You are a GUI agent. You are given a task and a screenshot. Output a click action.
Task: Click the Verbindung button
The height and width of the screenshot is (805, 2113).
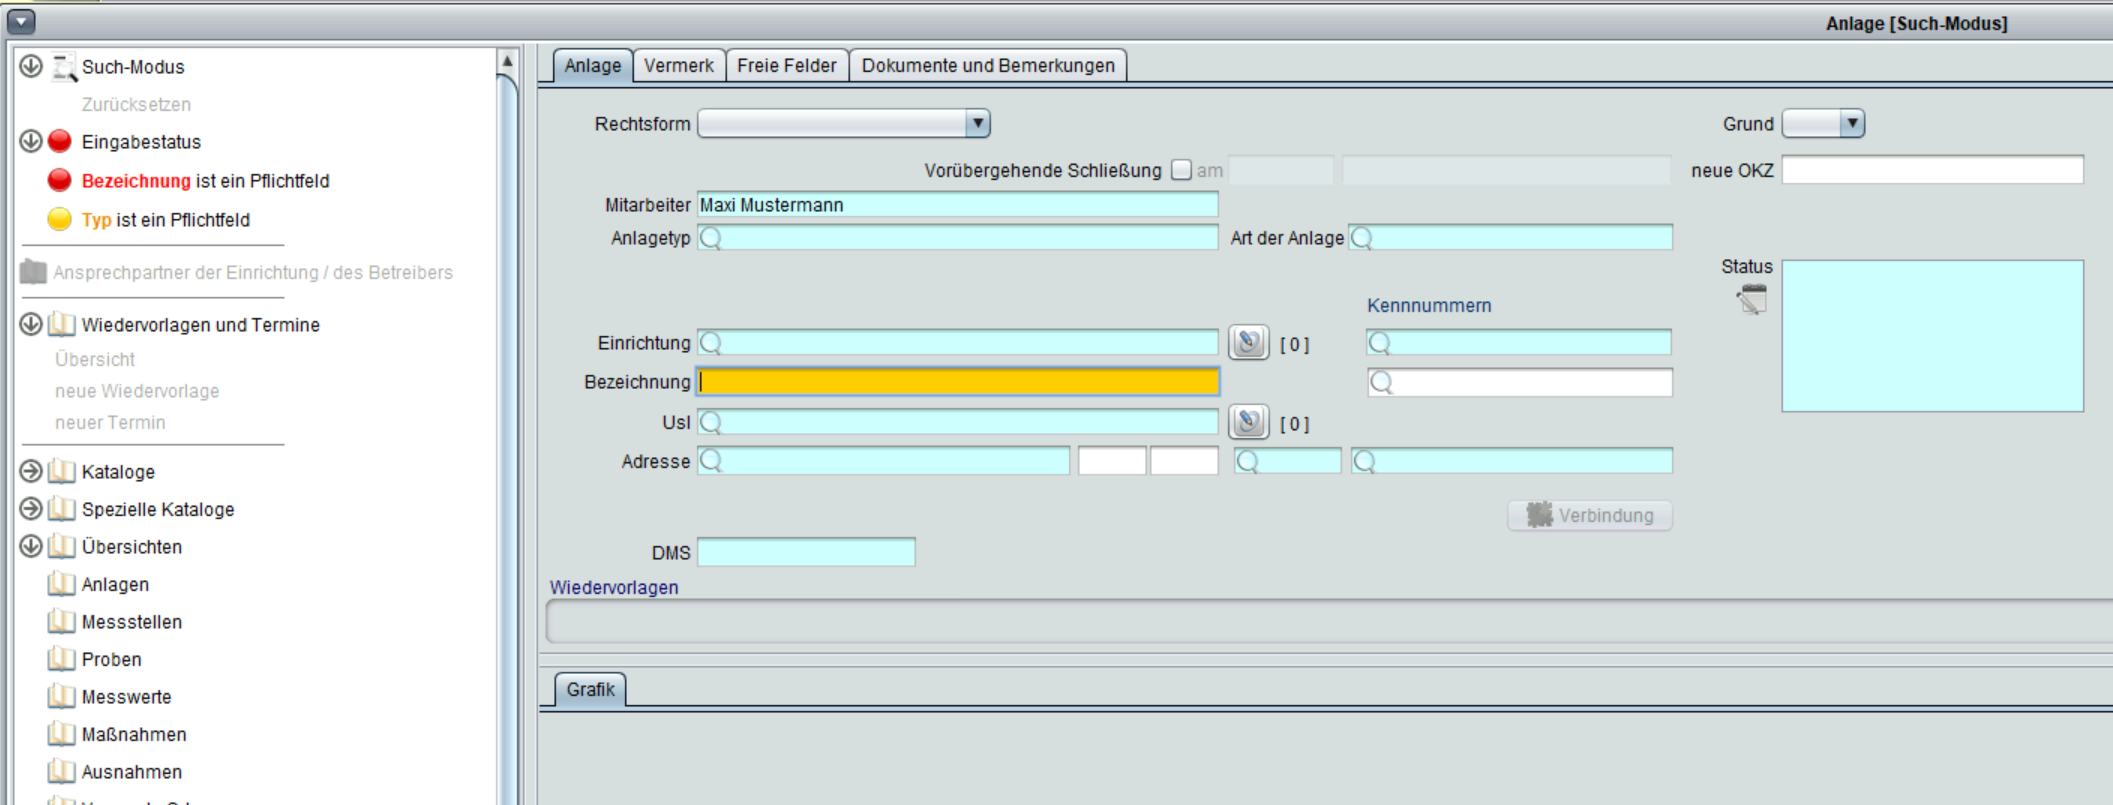[1589, 515]
